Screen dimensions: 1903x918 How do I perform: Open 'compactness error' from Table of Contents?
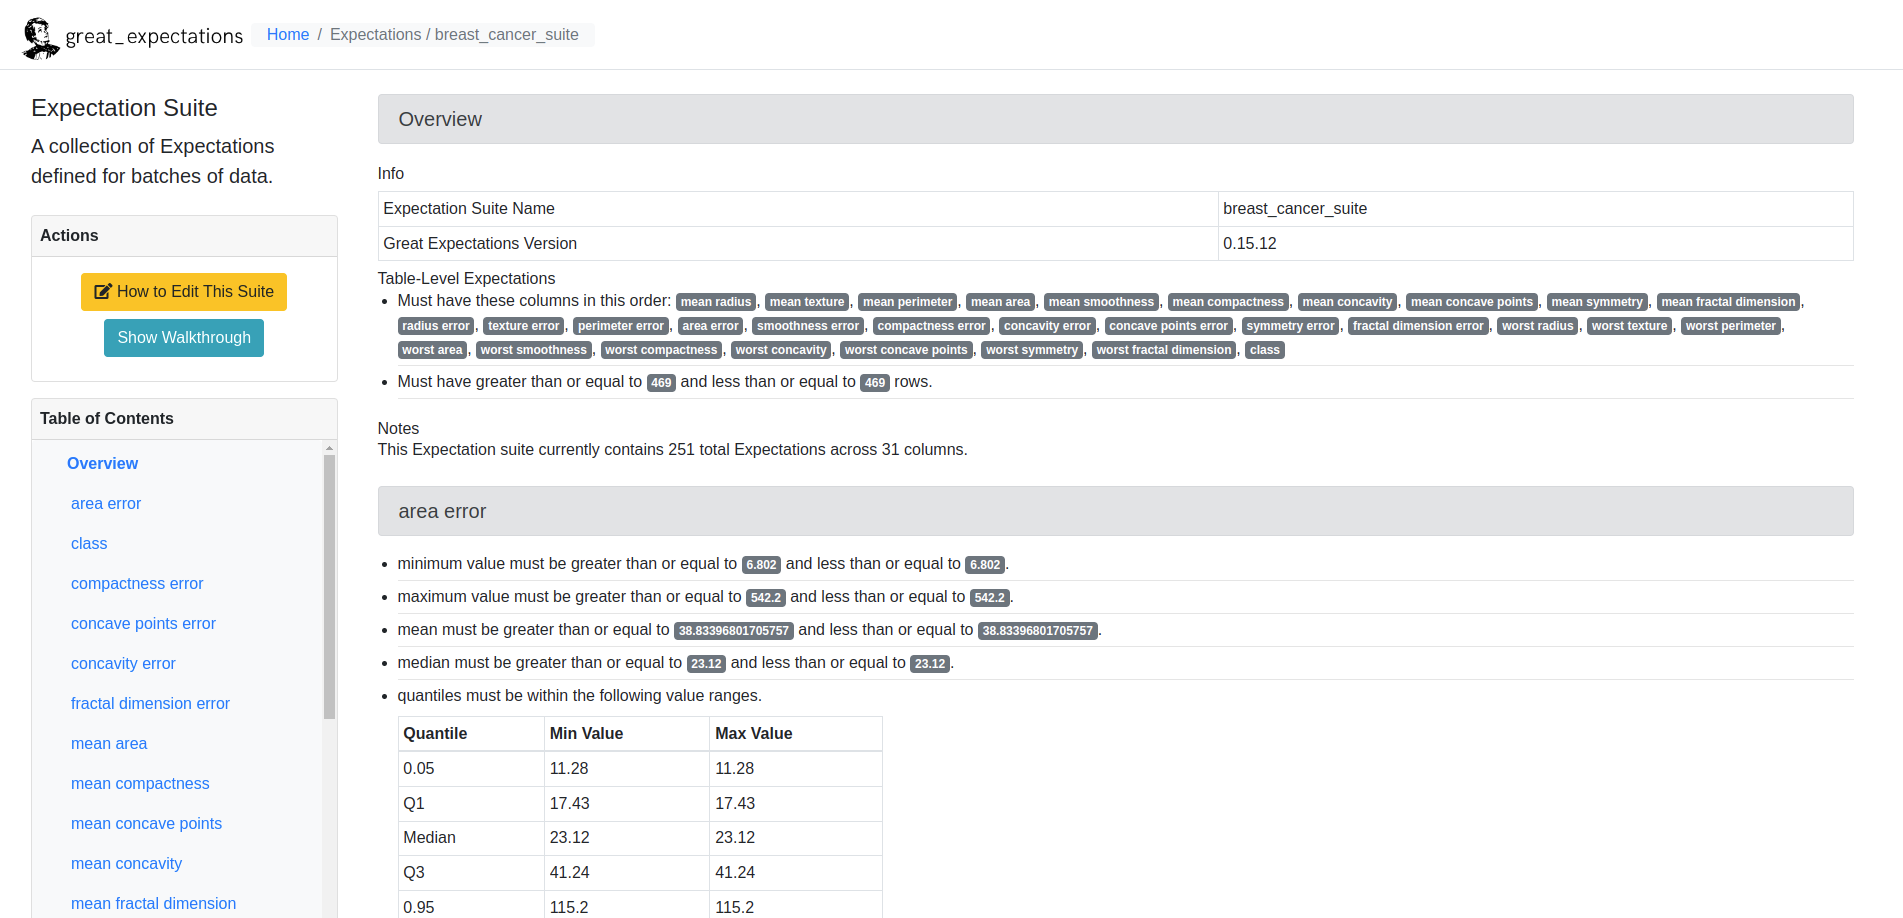pos(137,583)
